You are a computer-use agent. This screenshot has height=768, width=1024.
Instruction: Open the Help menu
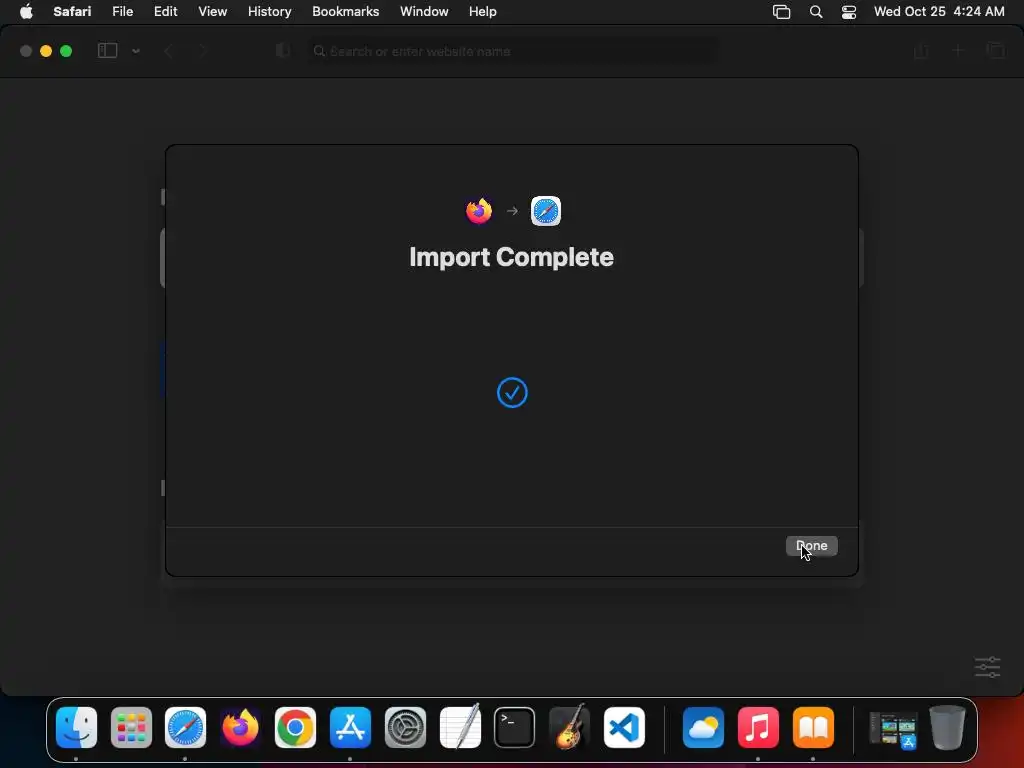tap(483, 12)
